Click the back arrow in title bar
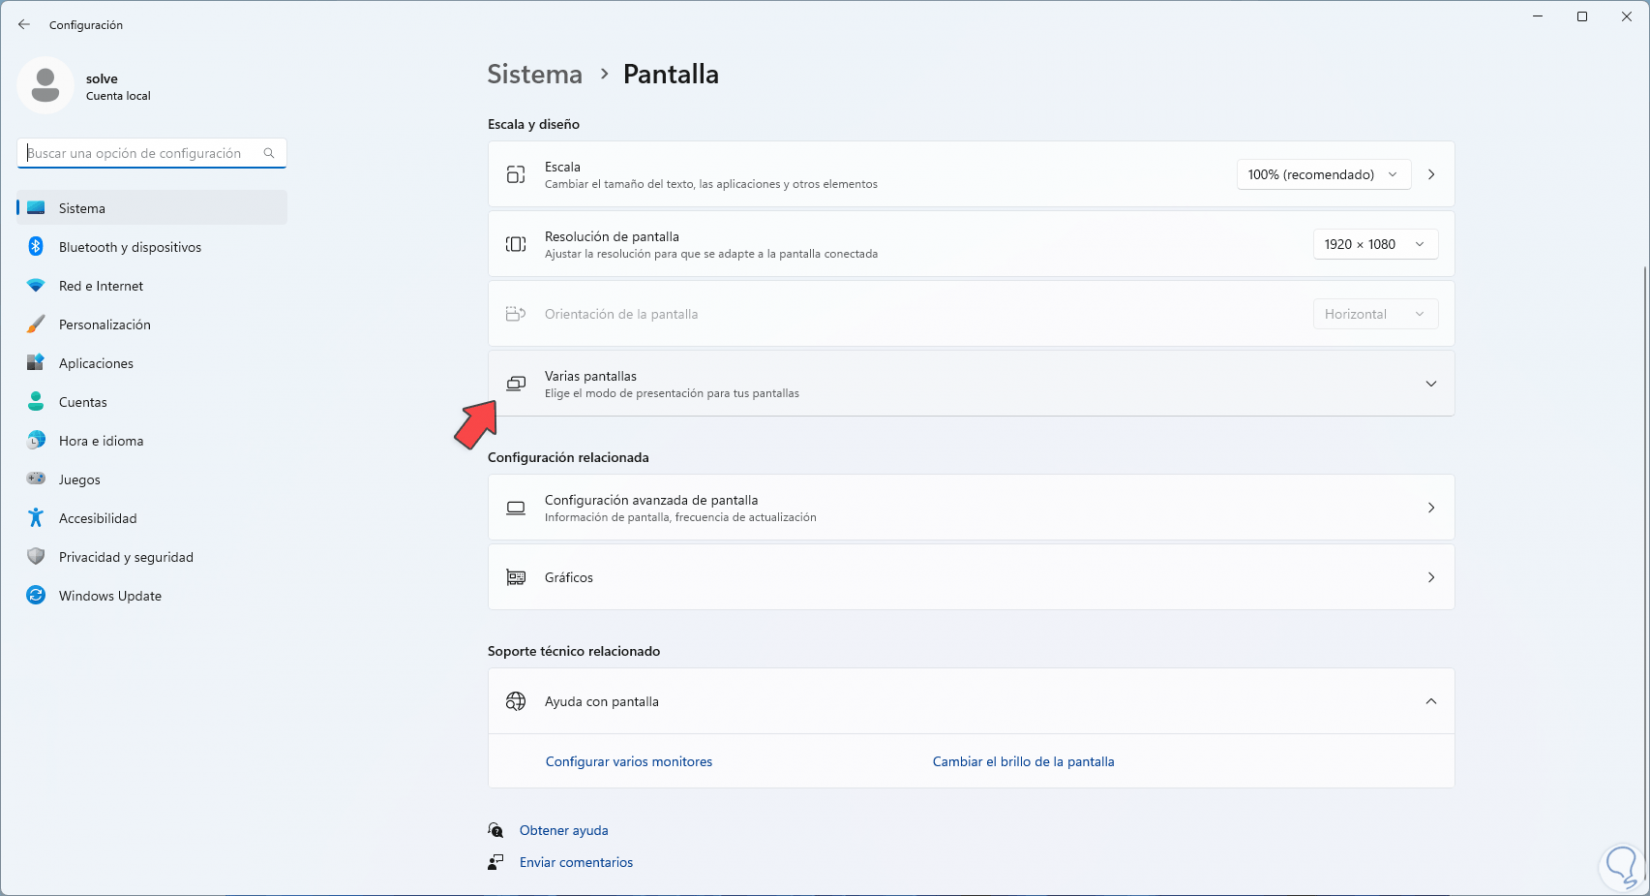The width and height of the screenshot is (1650, 896). point(24,25)
